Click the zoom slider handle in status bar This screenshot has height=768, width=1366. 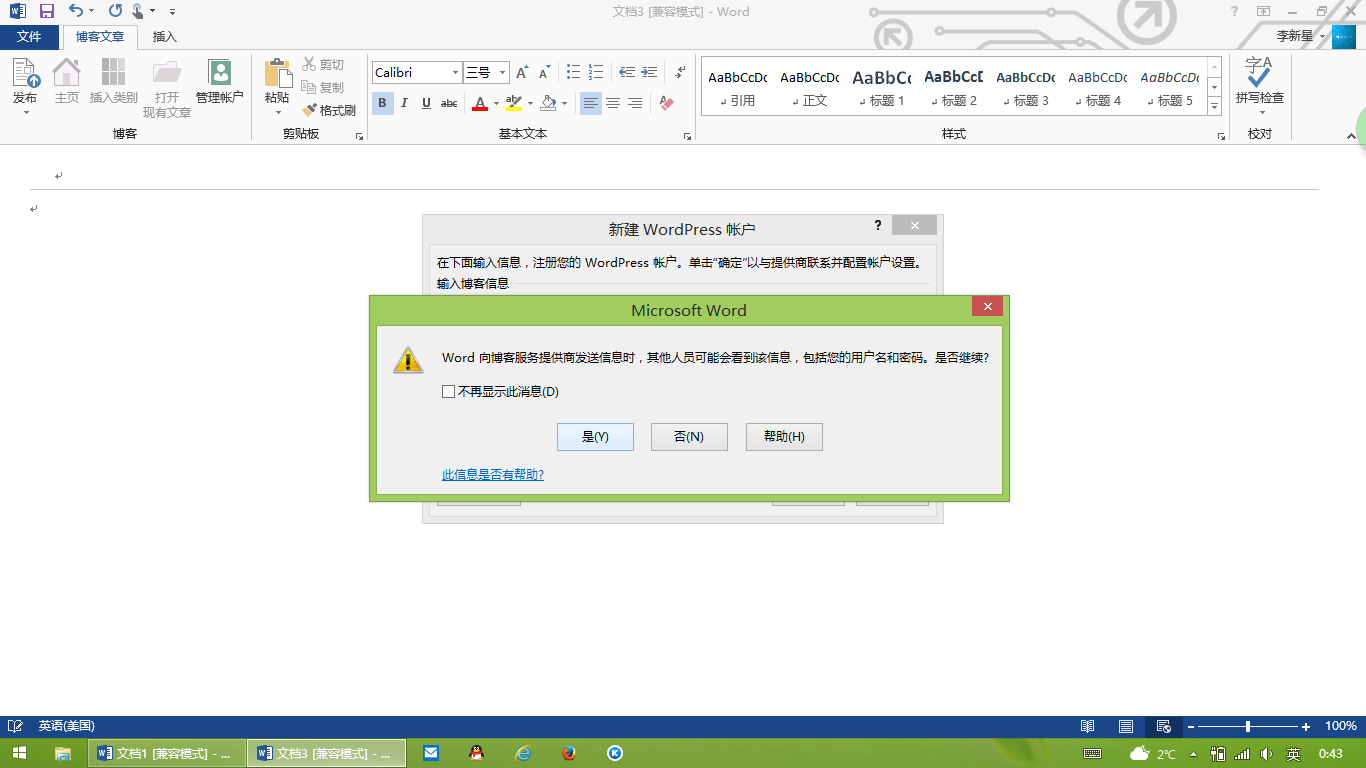(1248, 726)
